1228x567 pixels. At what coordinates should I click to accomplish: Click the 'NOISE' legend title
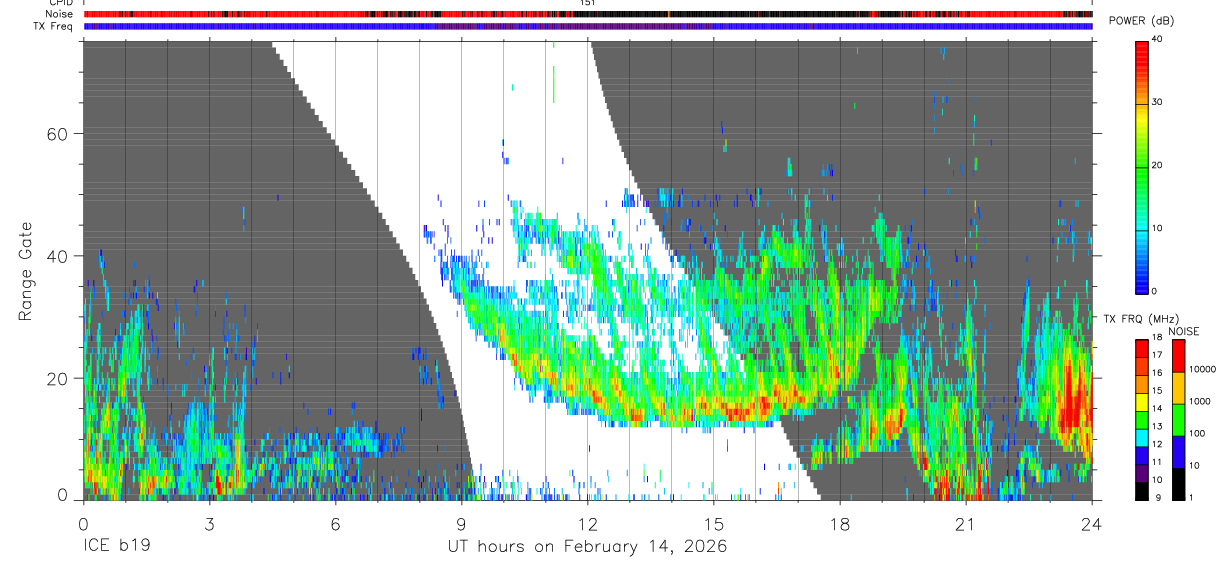click(1184, 331)
